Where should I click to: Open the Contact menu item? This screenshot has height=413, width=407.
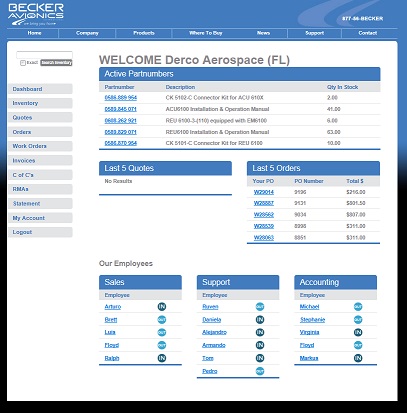tap(368, 33)
